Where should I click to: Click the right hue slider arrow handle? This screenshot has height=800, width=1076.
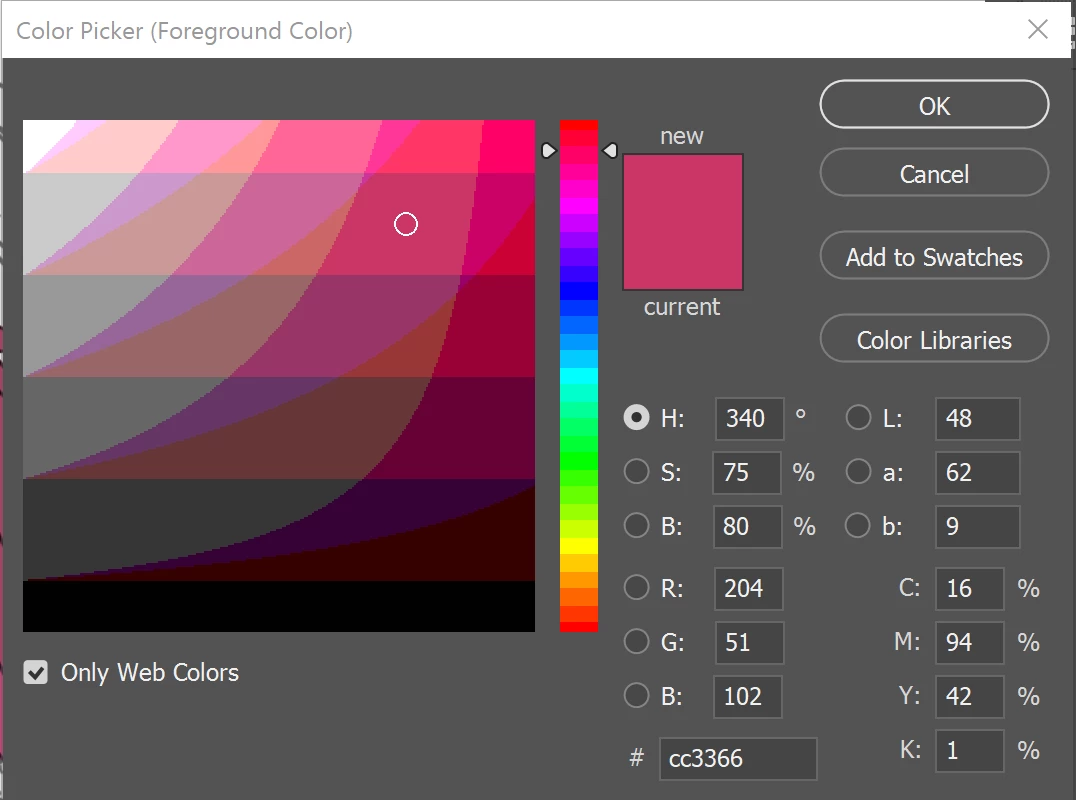click(x=610, y=150)
